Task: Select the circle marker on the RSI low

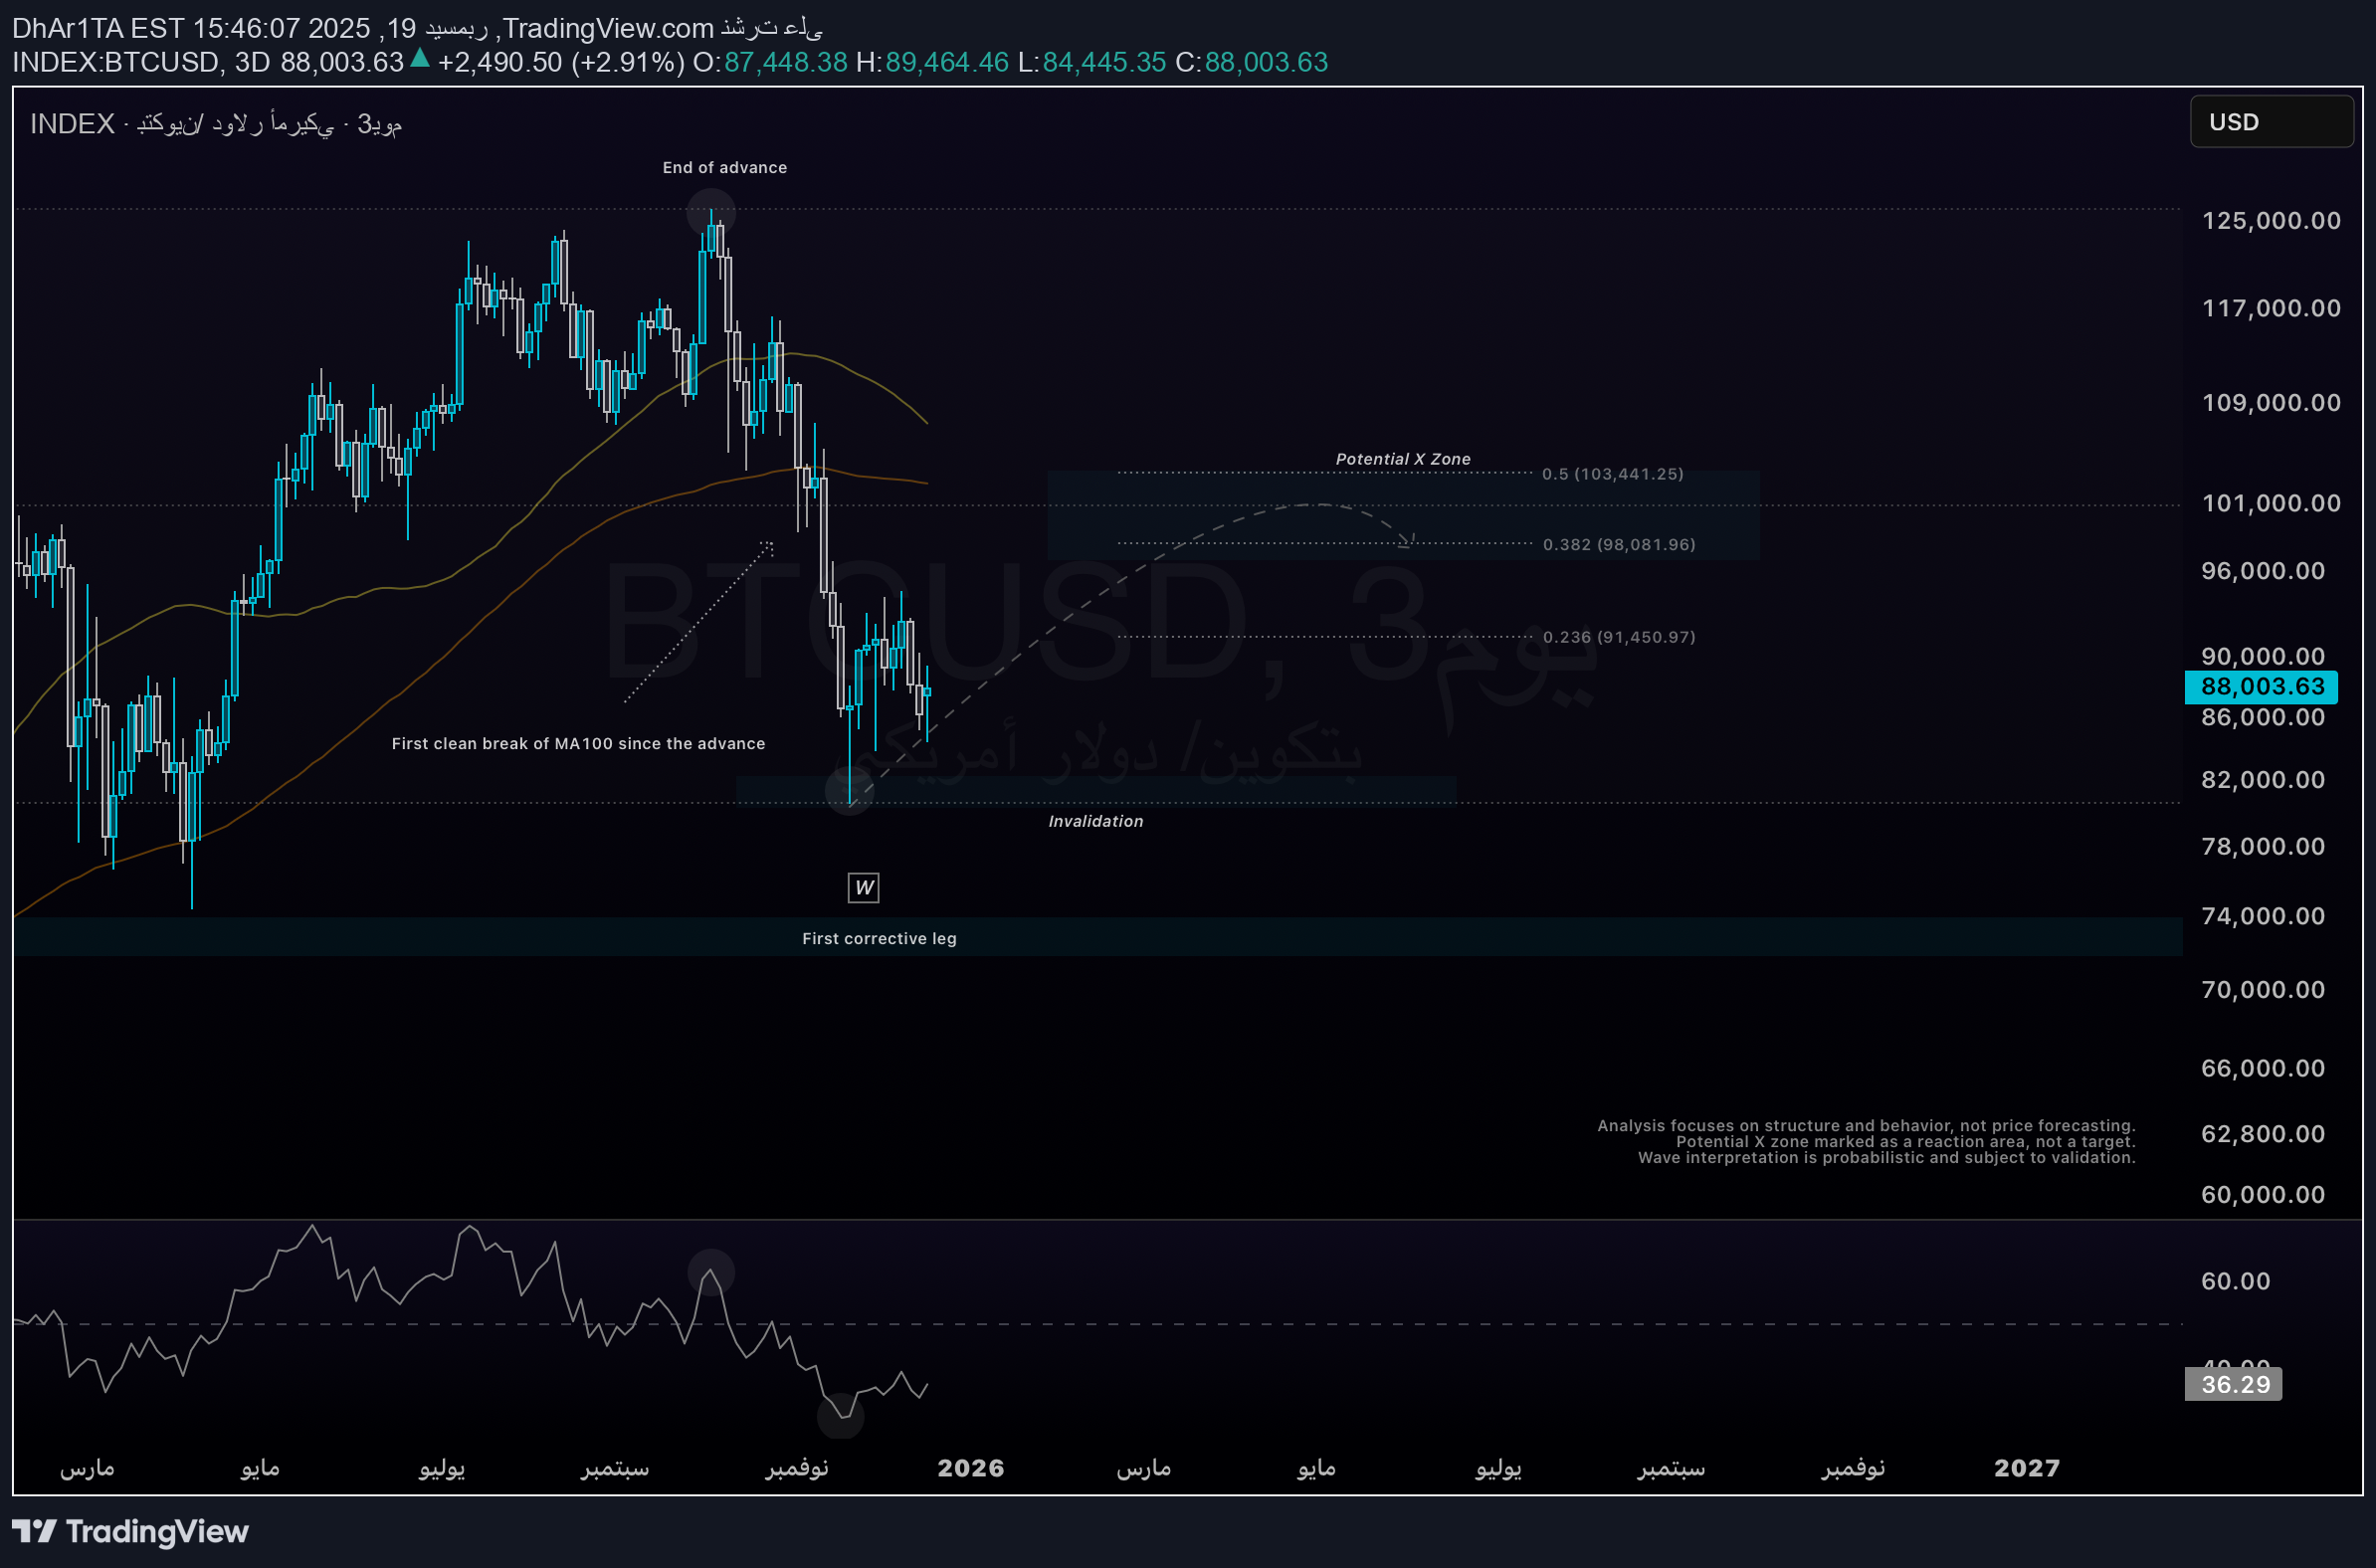Action: pyautogui.click(x=840, y=1415)
